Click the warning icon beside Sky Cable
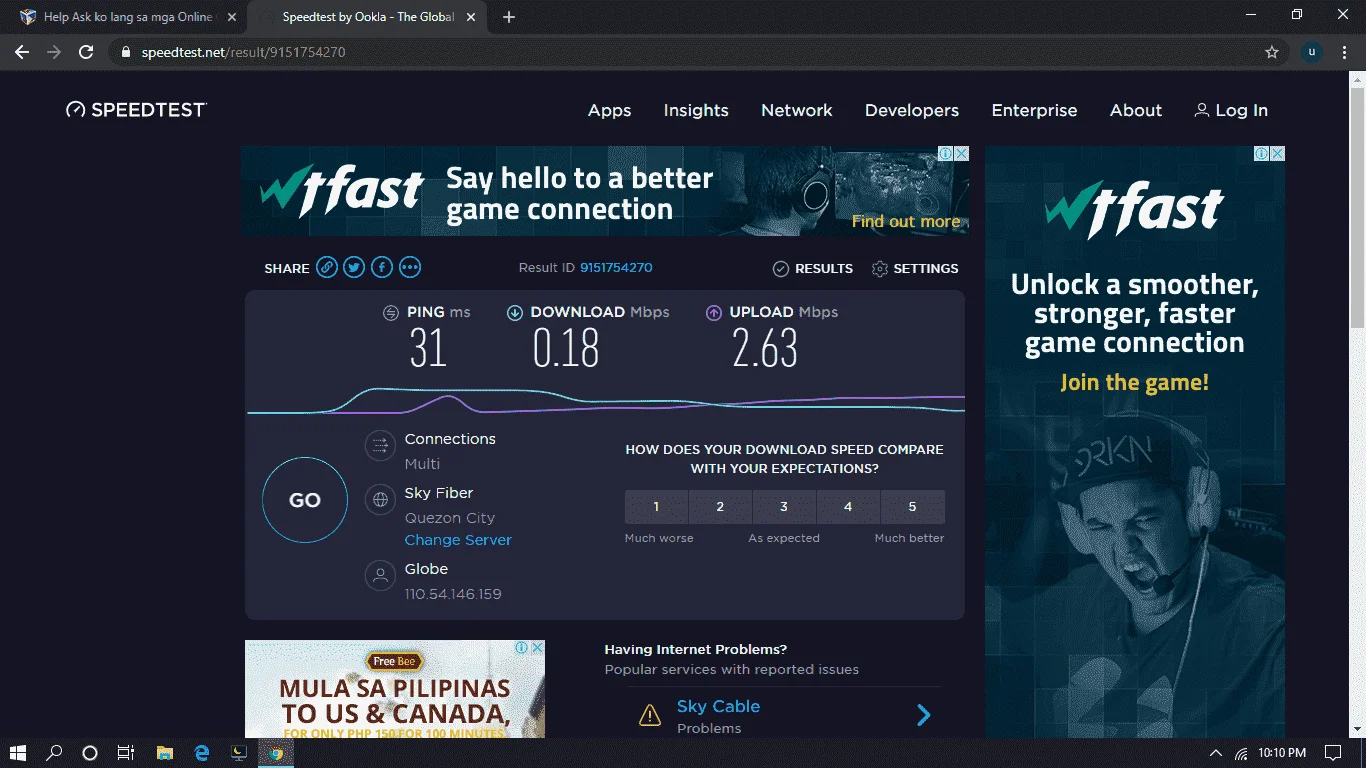This screenshot has width=1366, height=768. 650,715
